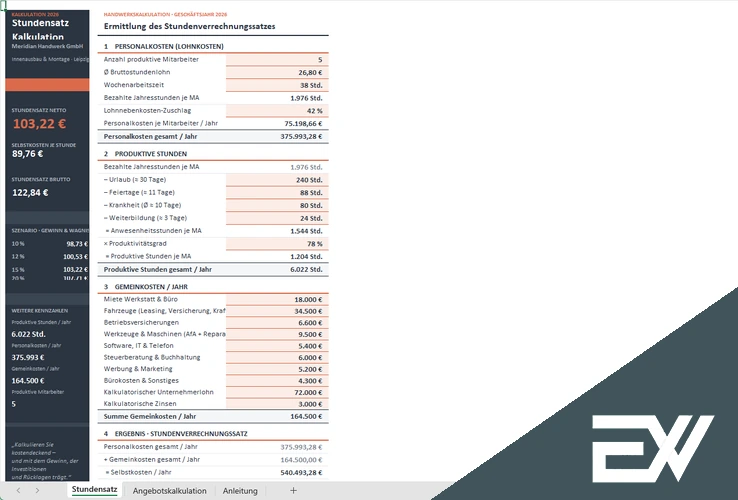Click section header '1 PERSONALKOSTEN (LOHNKOSTEN)'
738x500 pixels.
pos(164,46)
